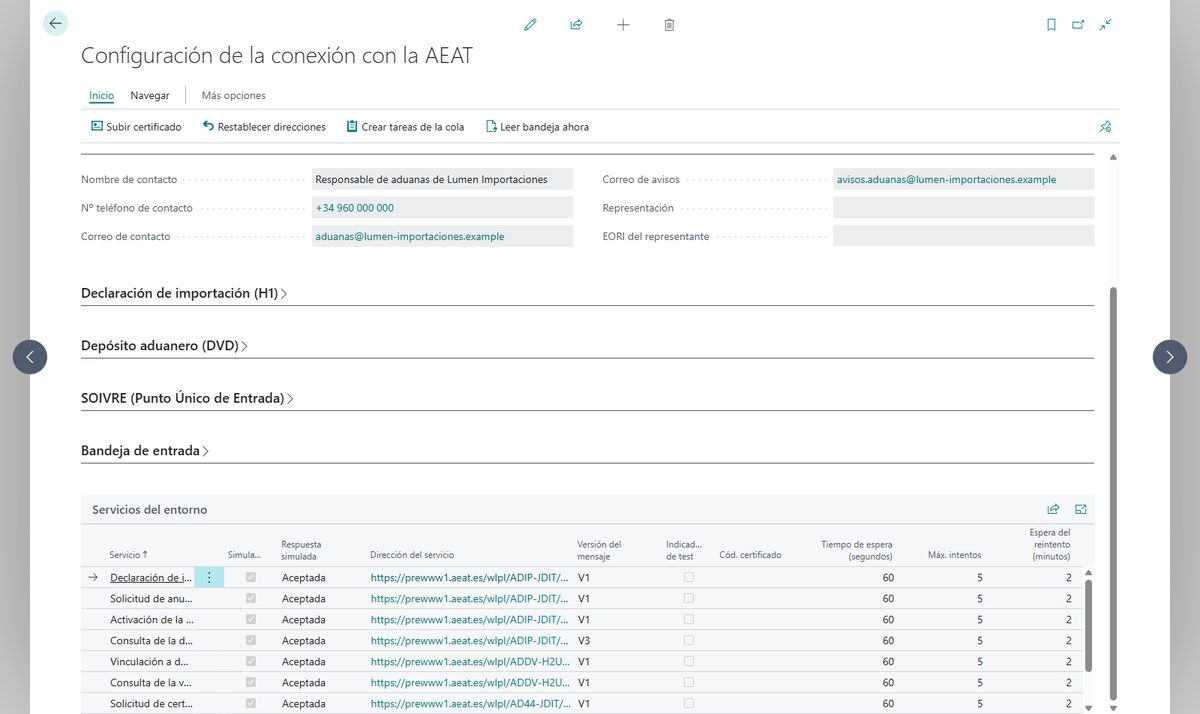The image size is (1200, 714).
Task: Expand Bandeja de entrada section
Action: (x=145, y=451)
